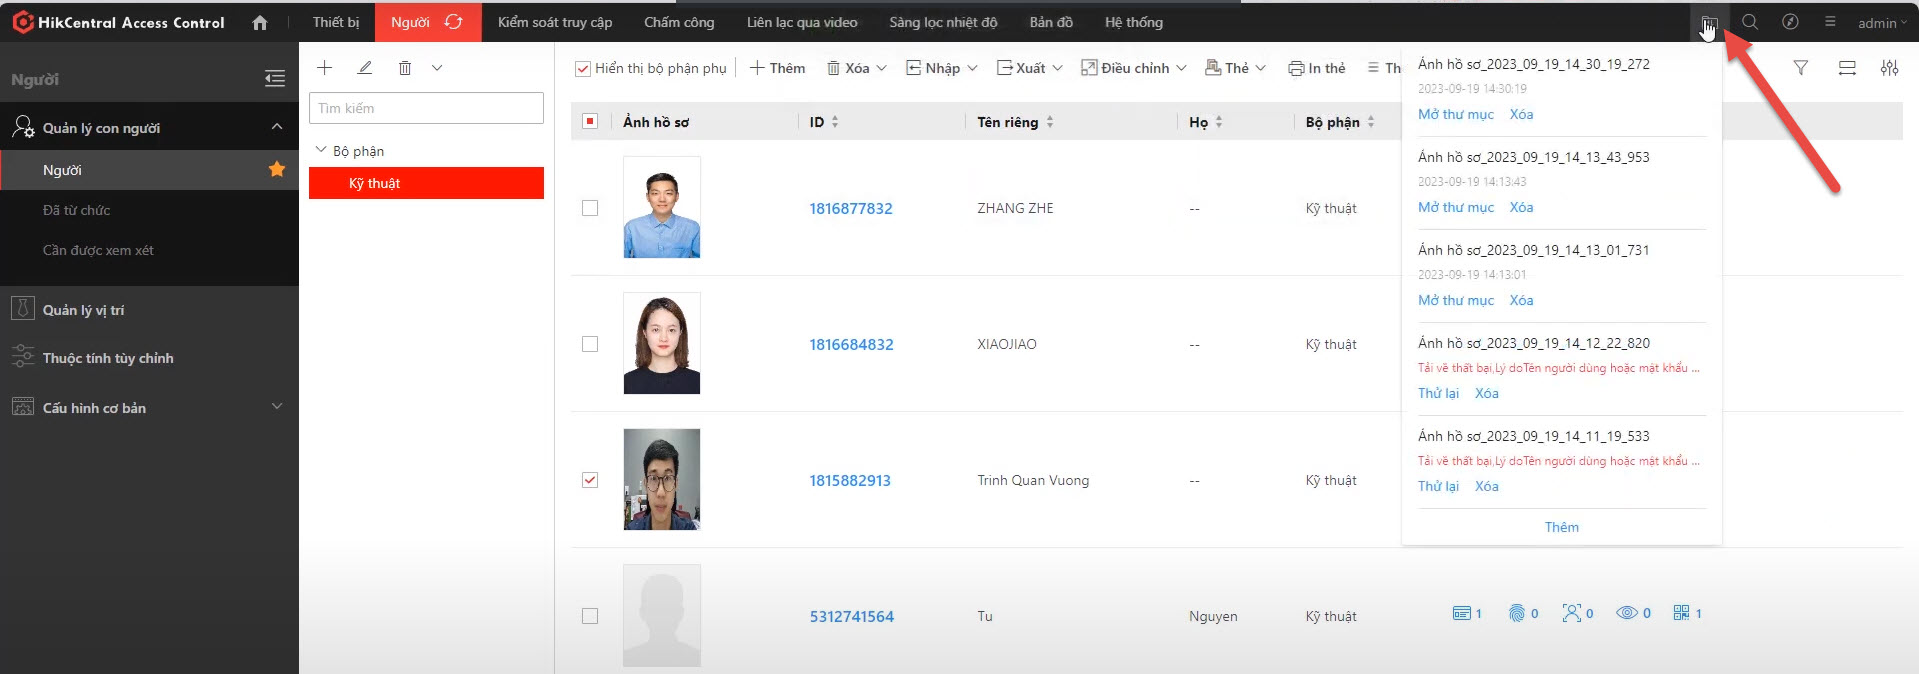Screen dimensions: 1919x674
Task: Open the Xuất export dropdown
Action: [1029, 68]
